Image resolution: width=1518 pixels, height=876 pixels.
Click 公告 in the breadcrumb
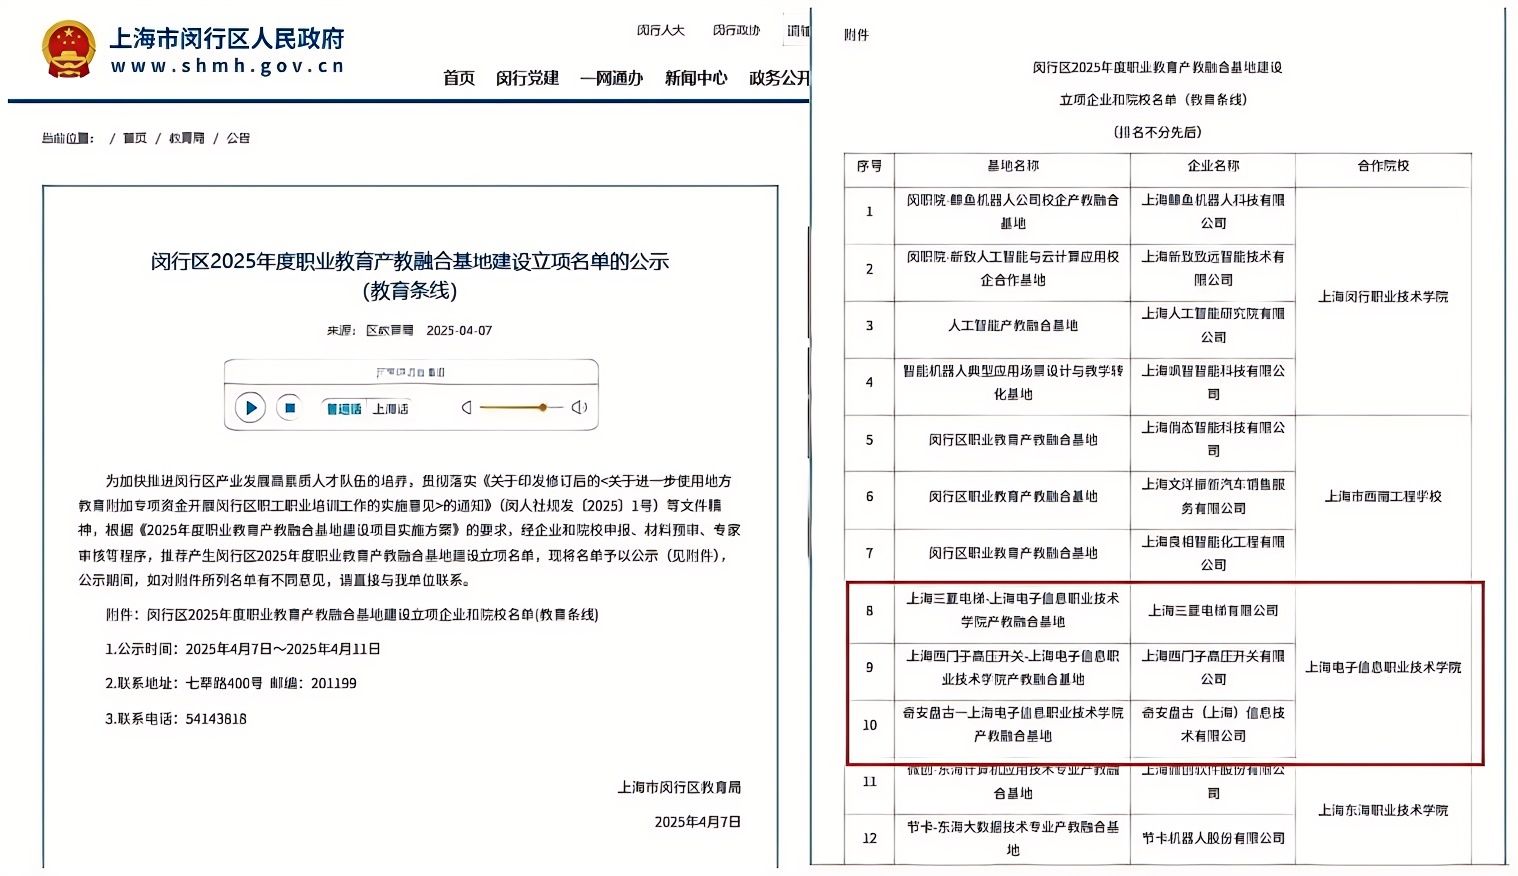click(238, 138)
